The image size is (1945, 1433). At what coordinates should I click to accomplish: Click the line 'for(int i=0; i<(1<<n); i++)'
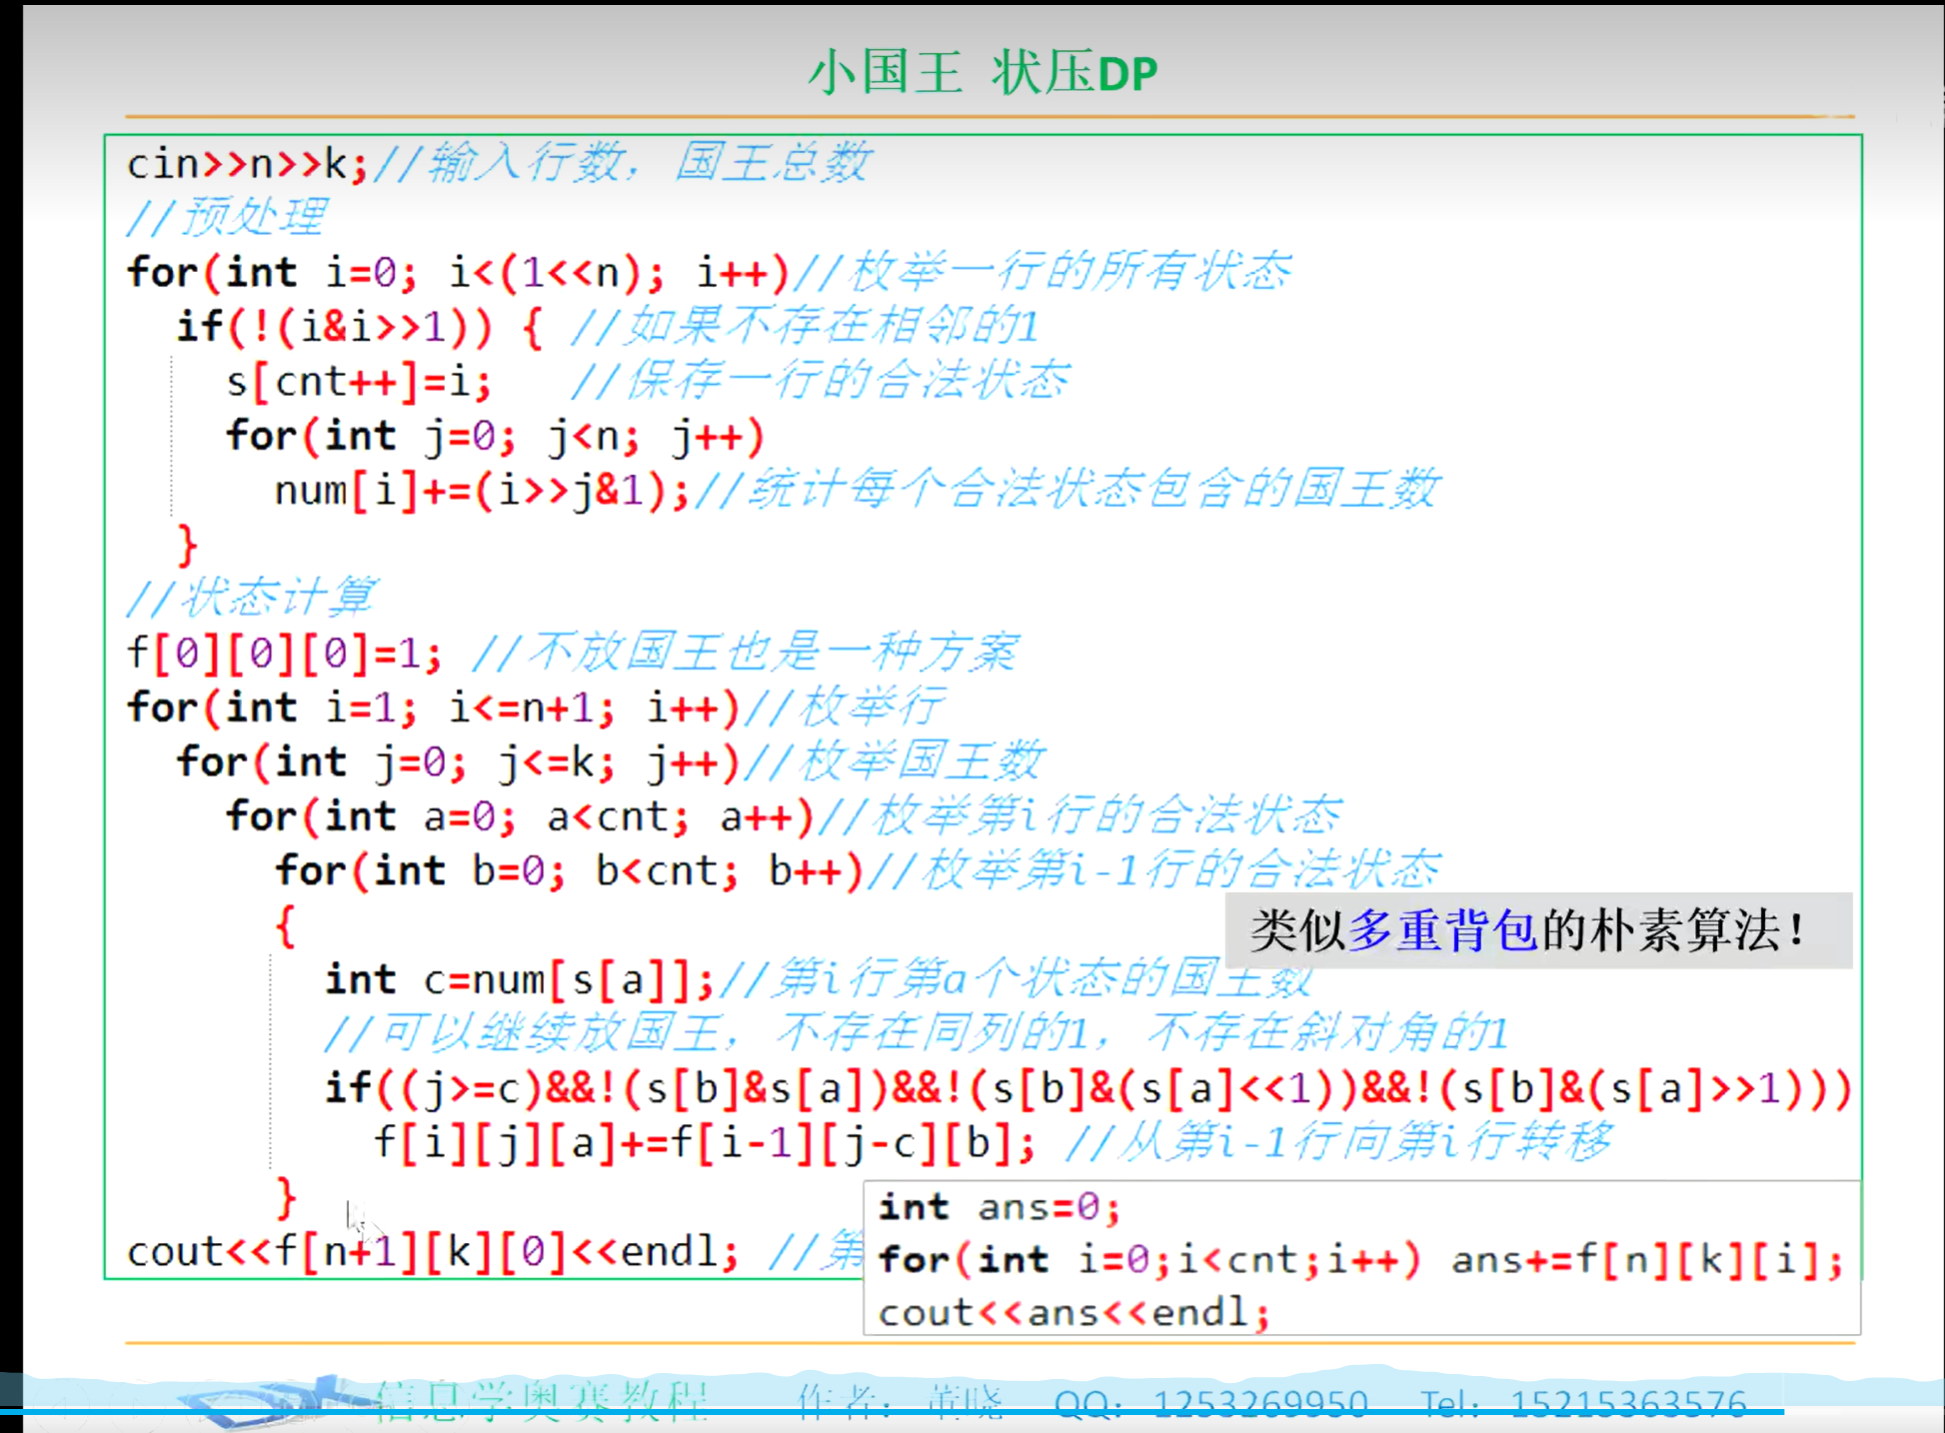click(x=458, y=272)
